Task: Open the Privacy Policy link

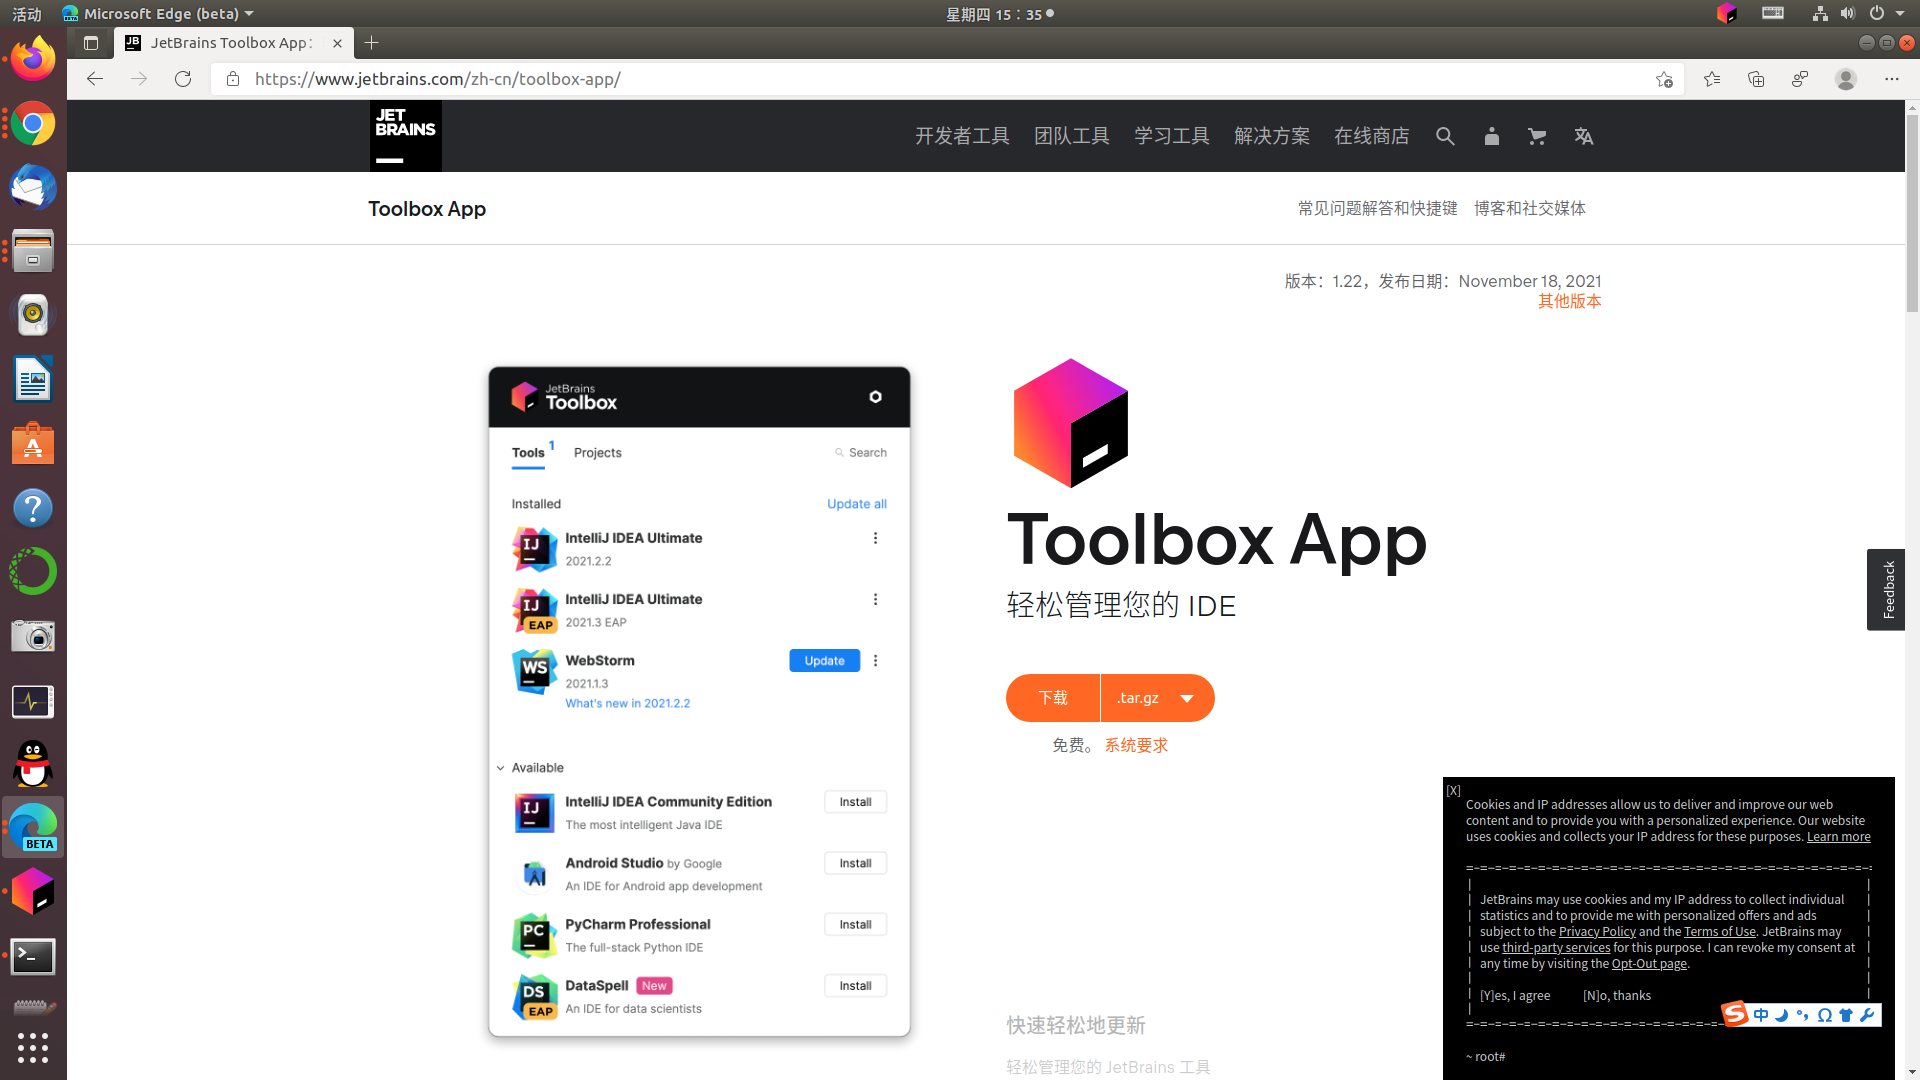Action: (1597, 932)
